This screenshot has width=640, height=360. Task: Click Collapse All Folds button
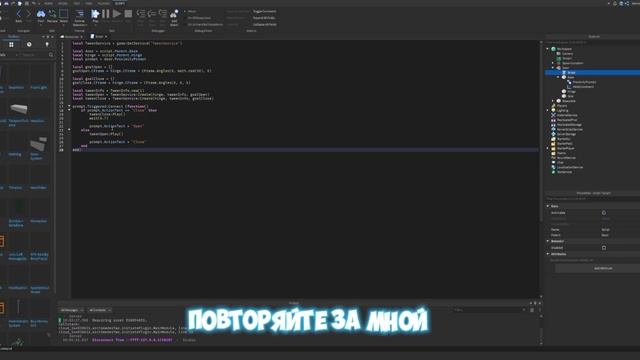click(x=264, y=24)
